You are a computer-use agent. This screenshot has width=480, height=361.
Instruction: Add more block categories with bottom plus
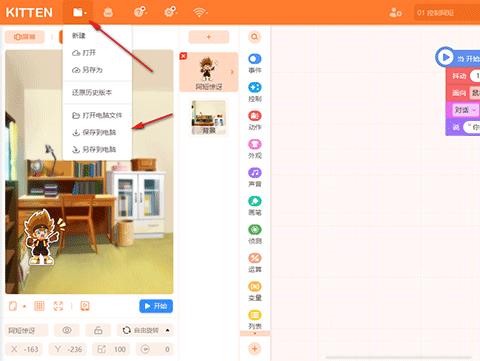[x=254, y=349]
